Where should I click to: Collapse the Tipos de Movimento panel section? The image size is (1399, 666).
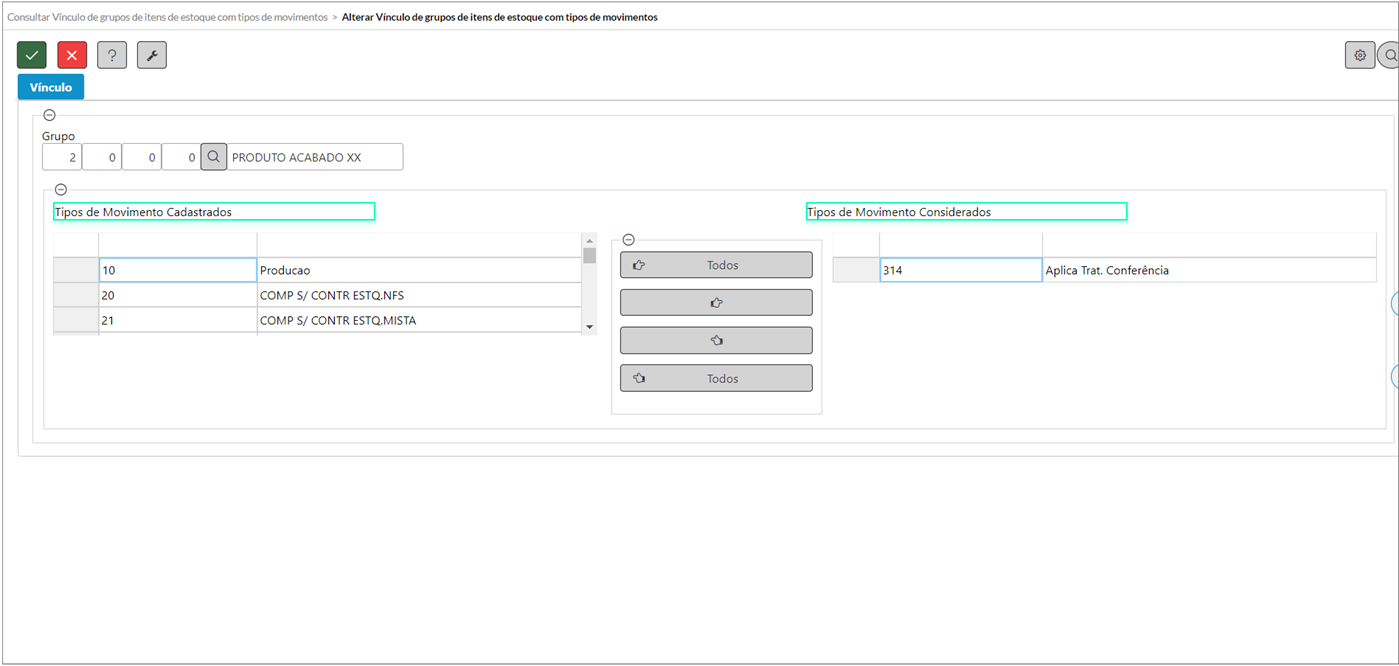(x=61, y=189)
